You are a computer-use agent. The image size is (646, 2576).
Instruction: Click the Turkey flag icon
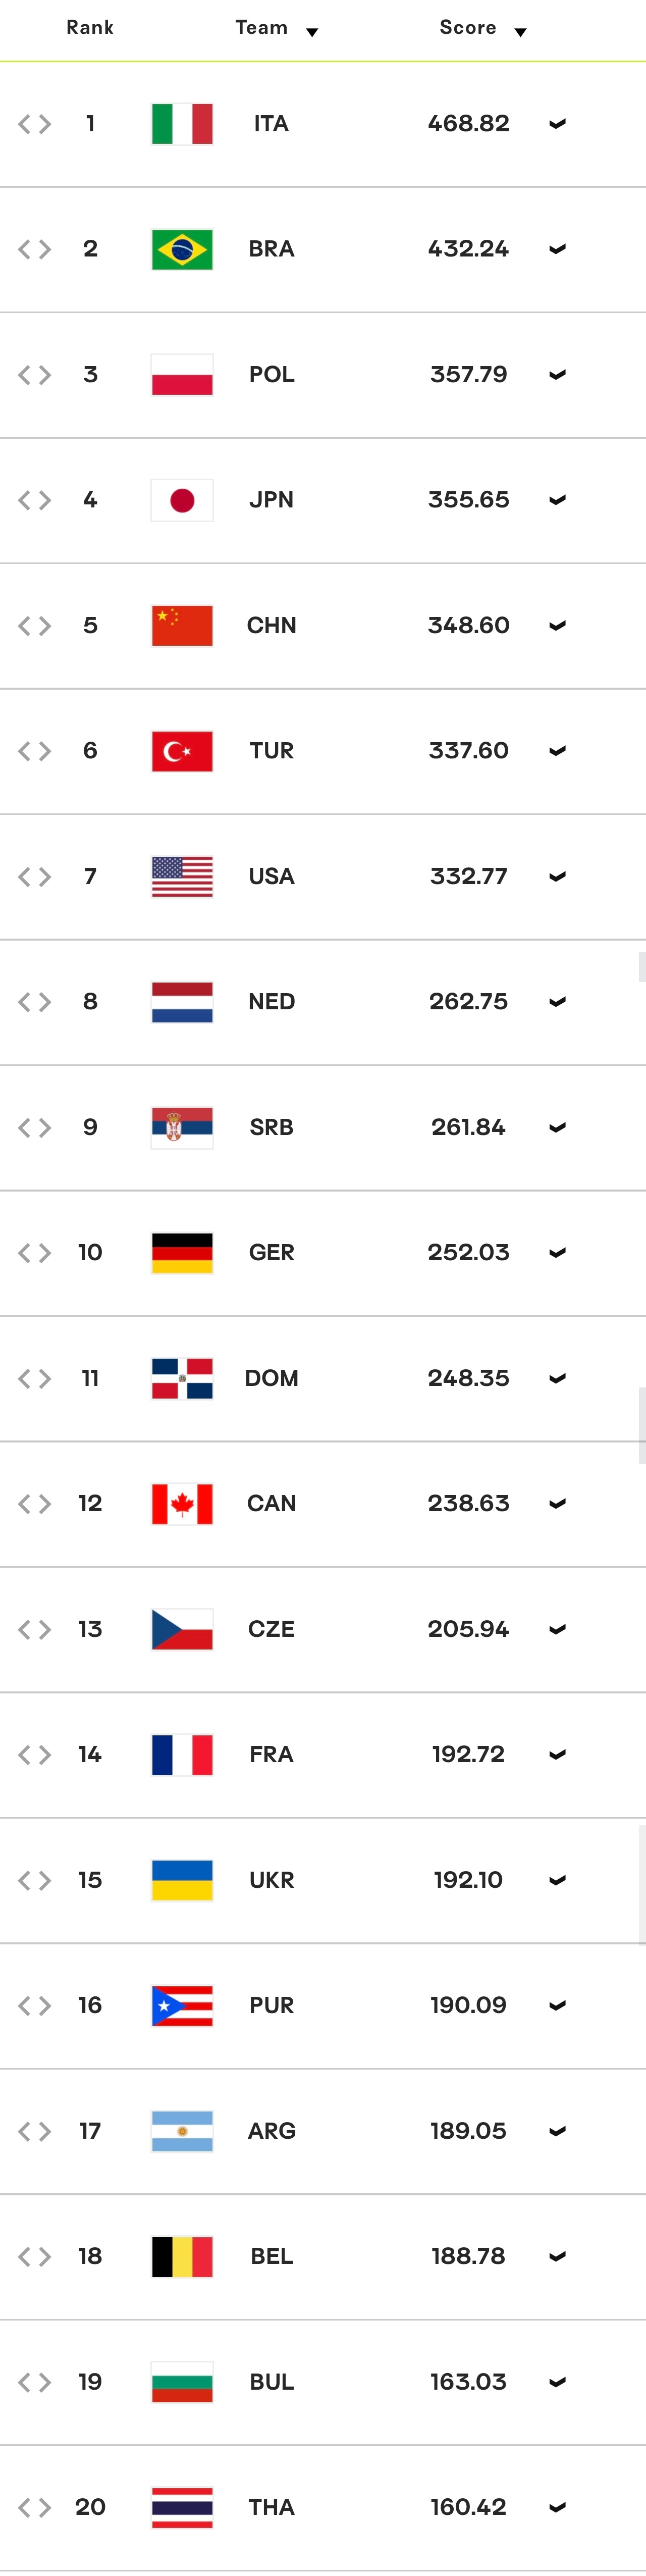click(x=182, y=751)
